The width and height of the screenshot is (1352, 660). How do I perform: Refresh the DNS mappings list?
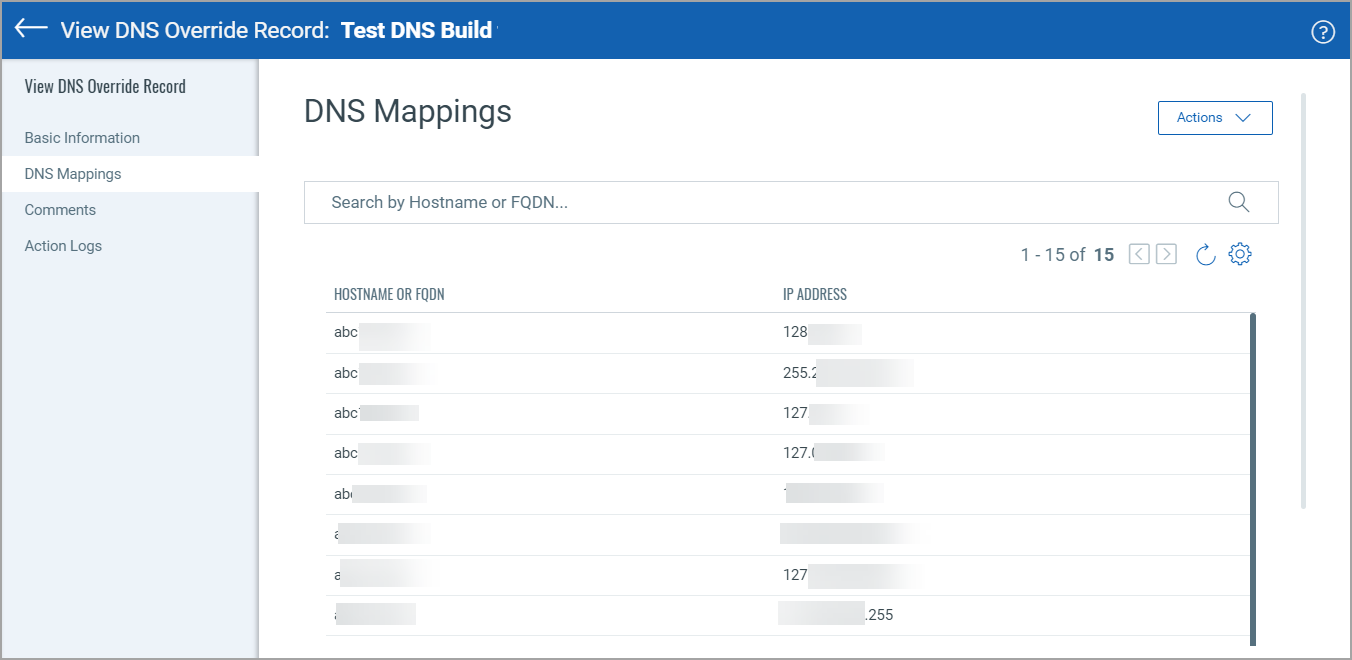click(x=1204, y=253)
